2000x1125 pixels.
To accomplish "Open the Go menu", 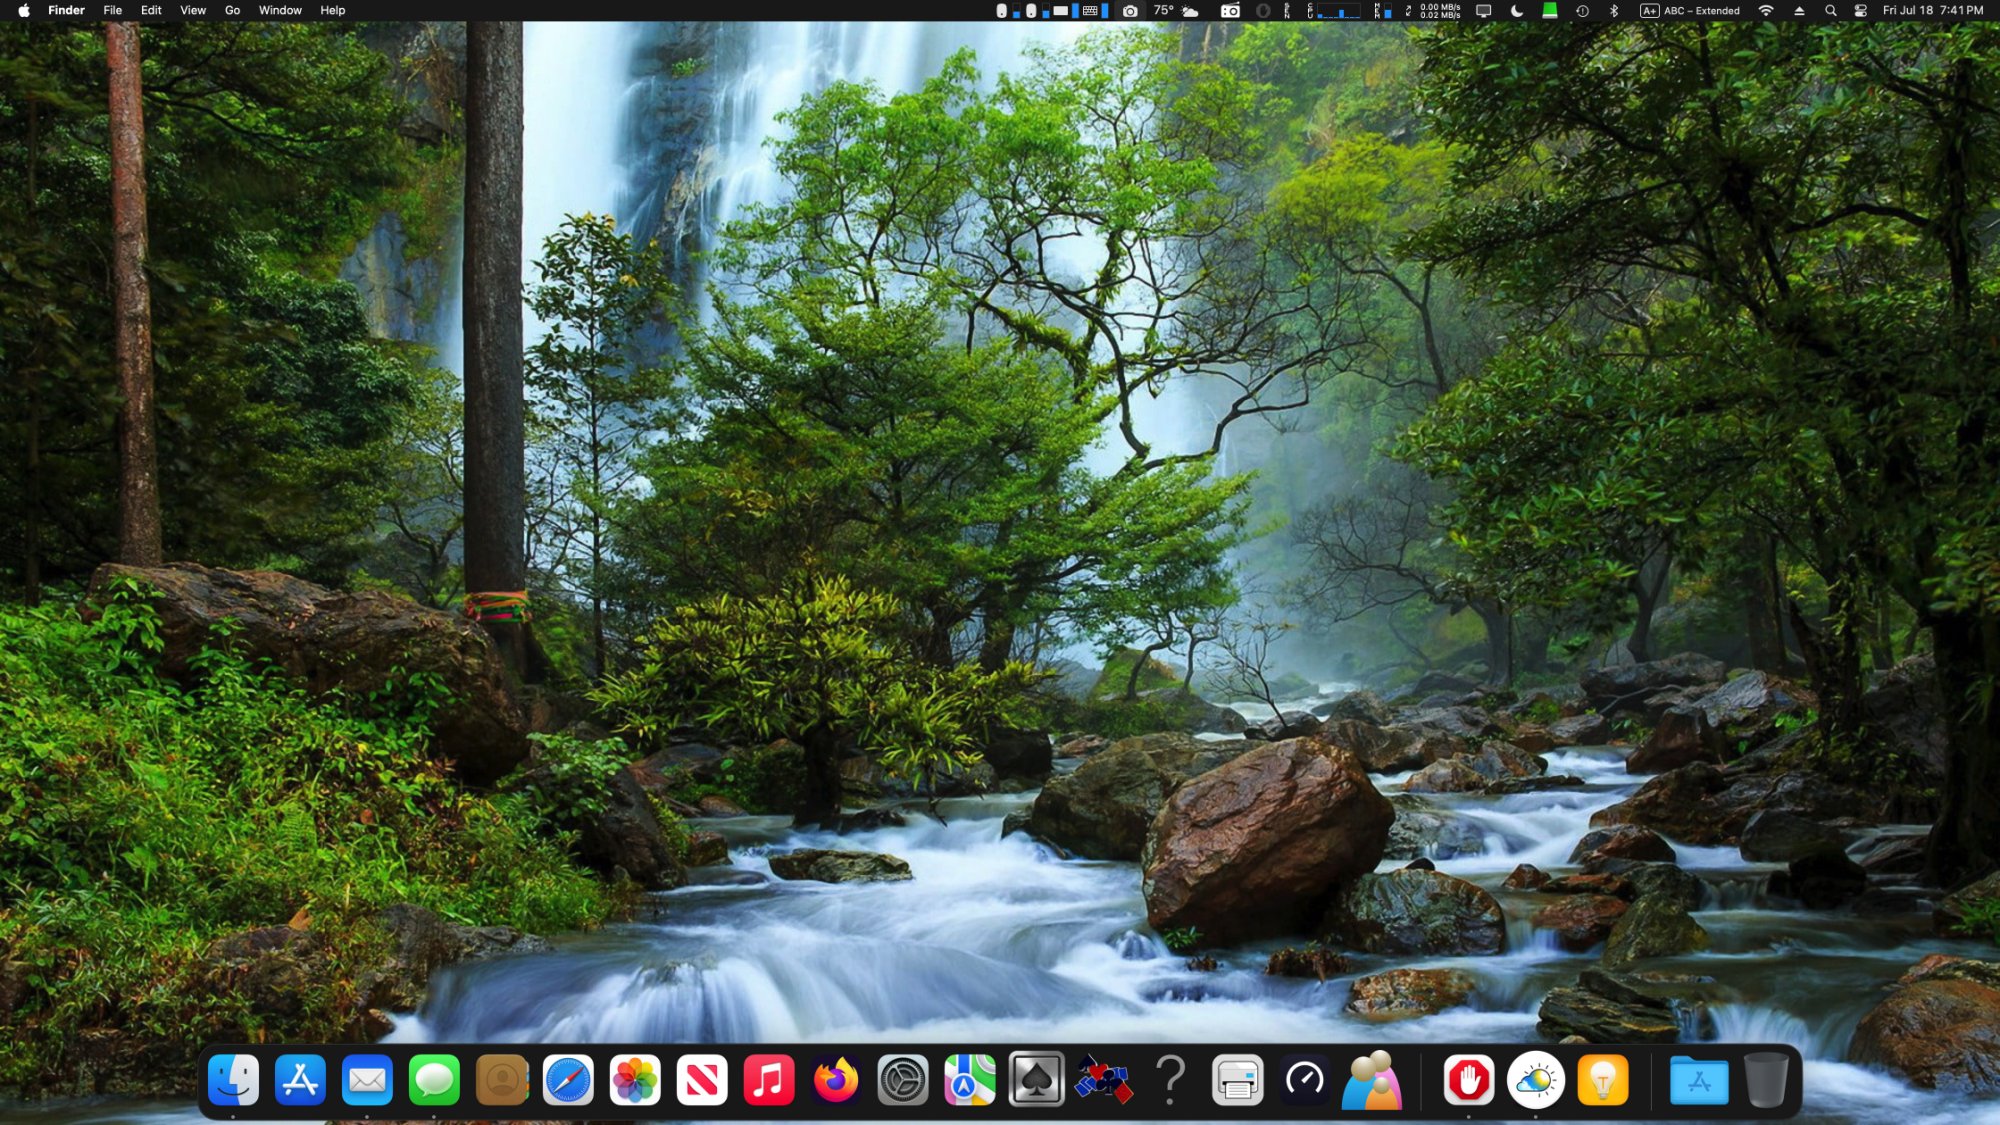I will [232, 11].
